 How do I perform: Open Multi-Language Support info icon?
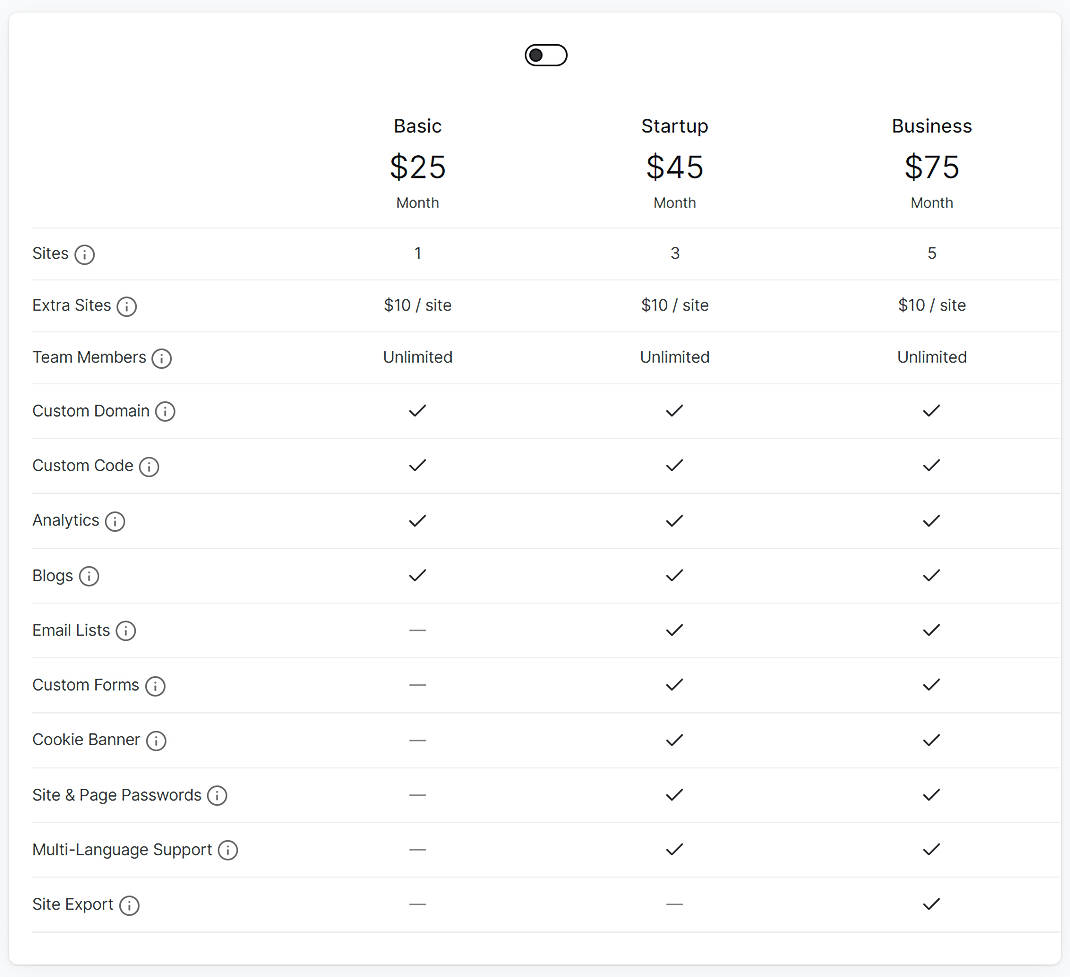228,849
